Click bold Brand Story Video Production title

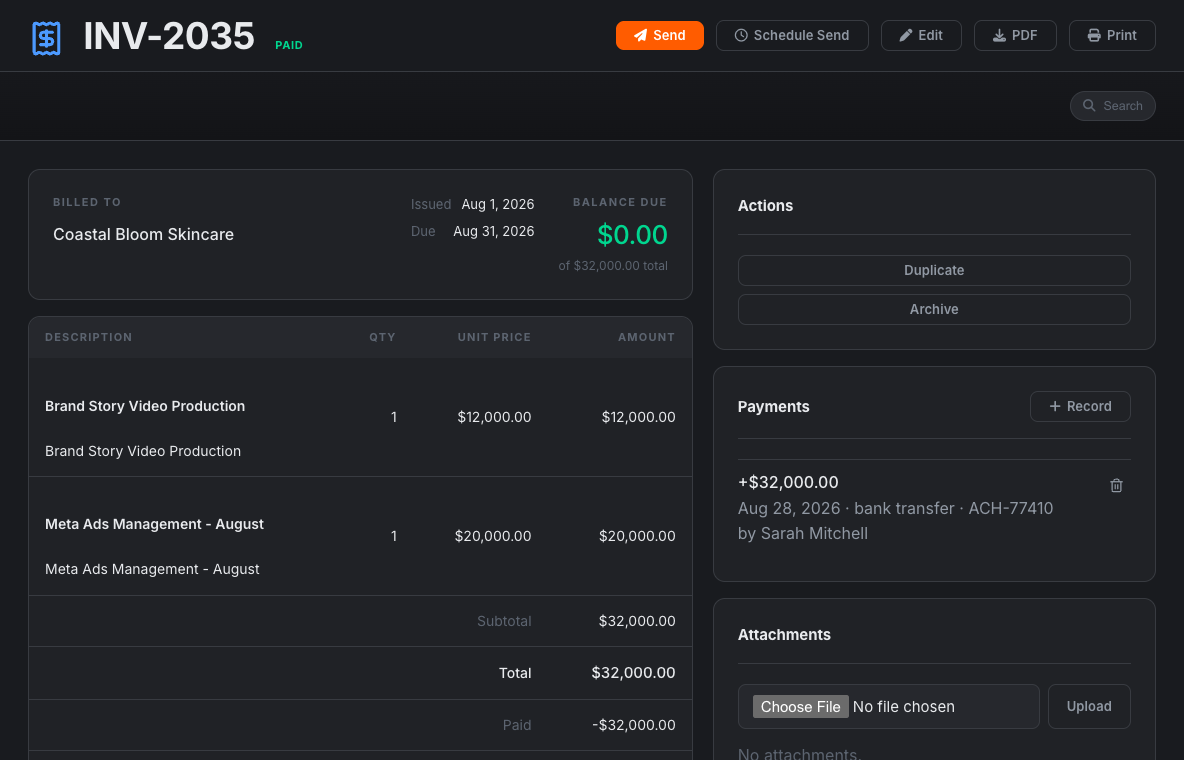coord(145,406)
